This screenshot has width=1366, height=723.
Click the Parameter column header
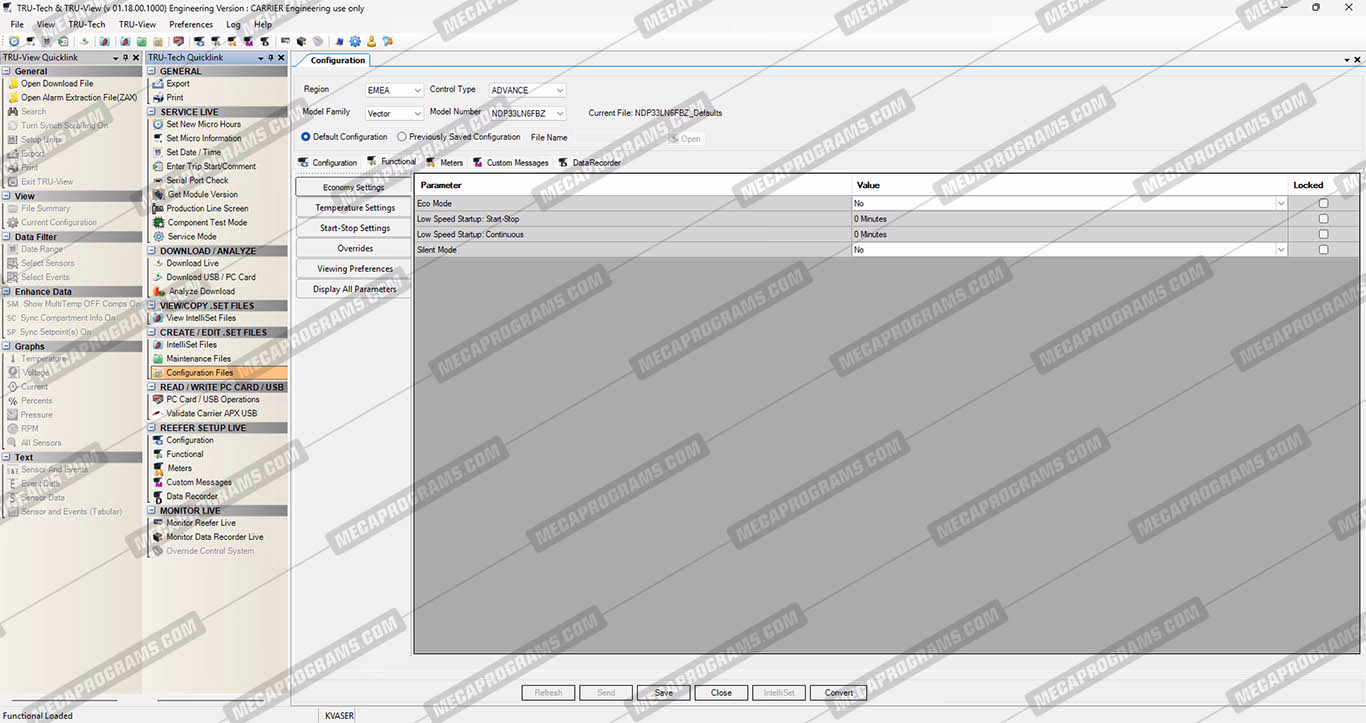coord(634,185)
